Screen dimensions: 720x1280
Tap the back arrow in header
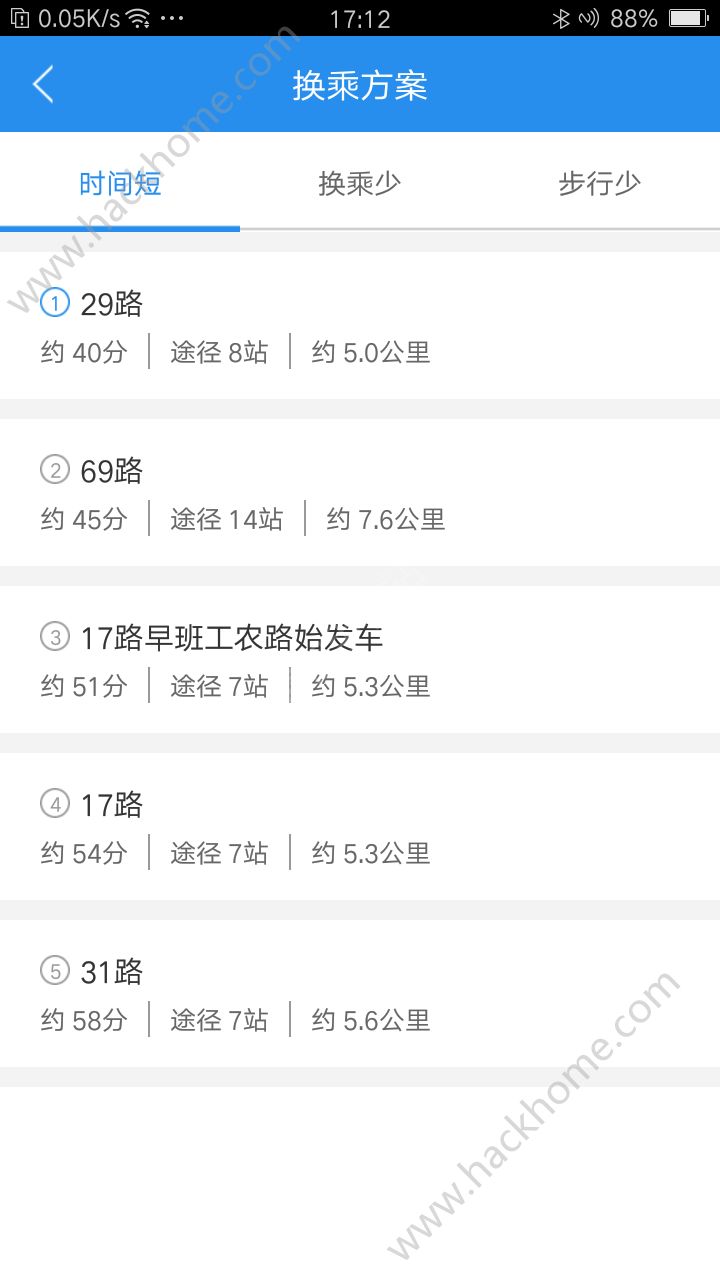click(43, 85)
